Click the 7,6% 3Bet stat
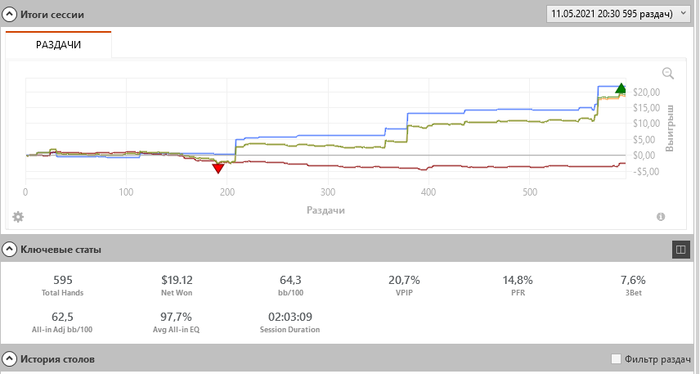700x374 pixels. 633,285
